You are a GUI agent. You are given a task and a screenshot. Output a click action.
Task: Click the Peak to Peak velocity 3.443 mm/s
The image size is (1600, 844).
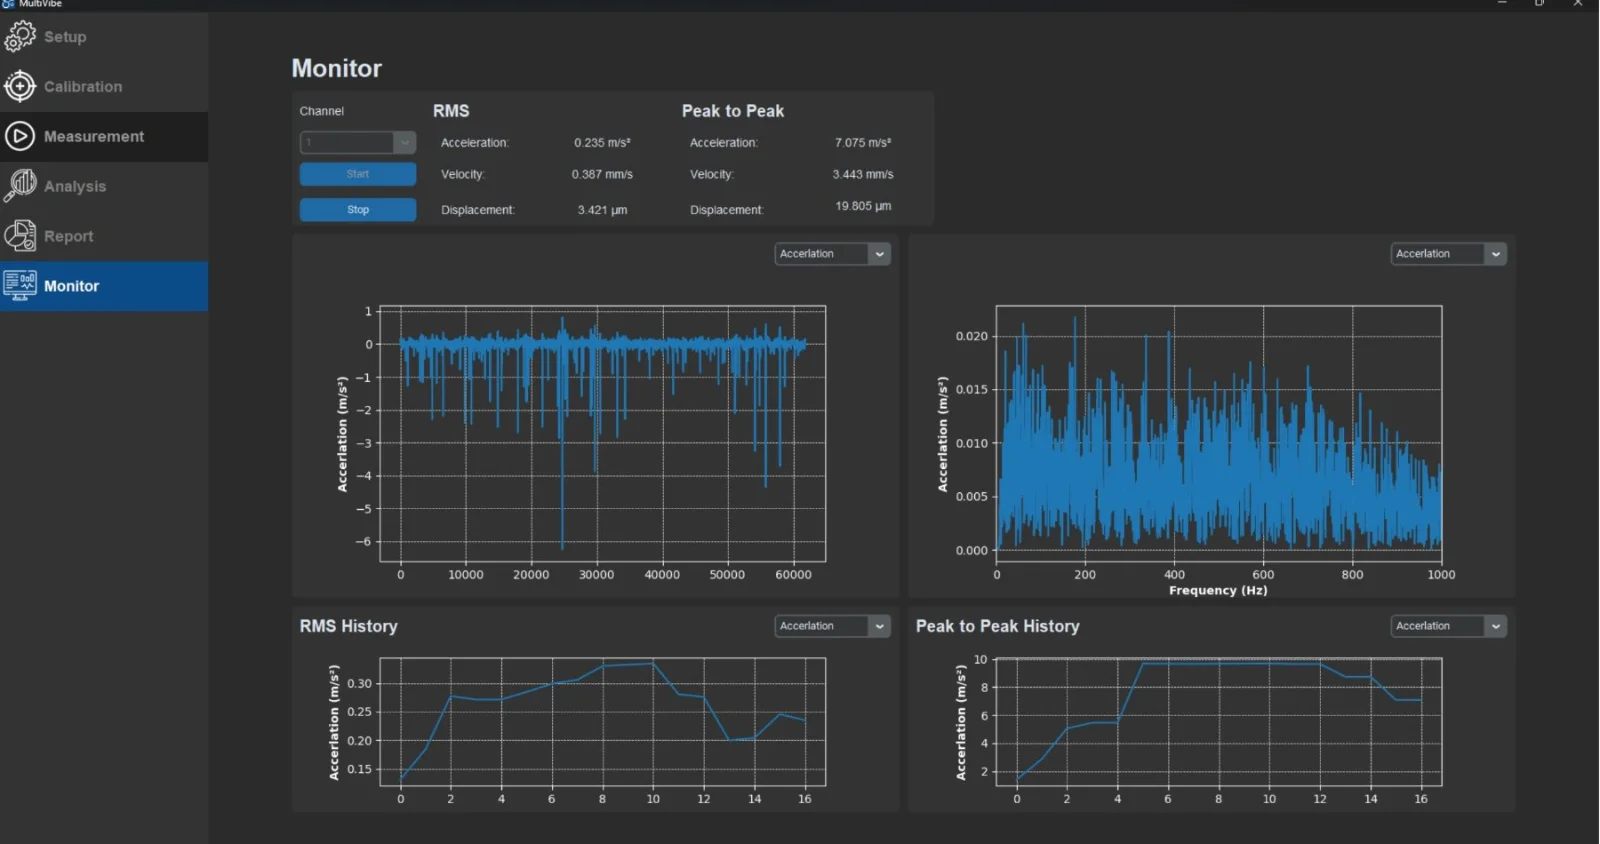point(863,174)
